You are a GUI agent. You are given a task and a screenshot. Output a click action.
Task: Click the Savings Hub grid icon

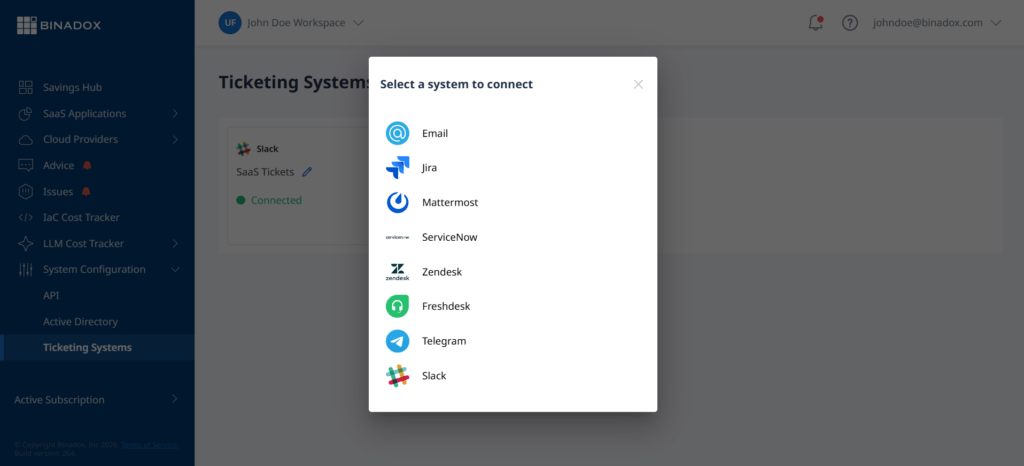[25, 87]
